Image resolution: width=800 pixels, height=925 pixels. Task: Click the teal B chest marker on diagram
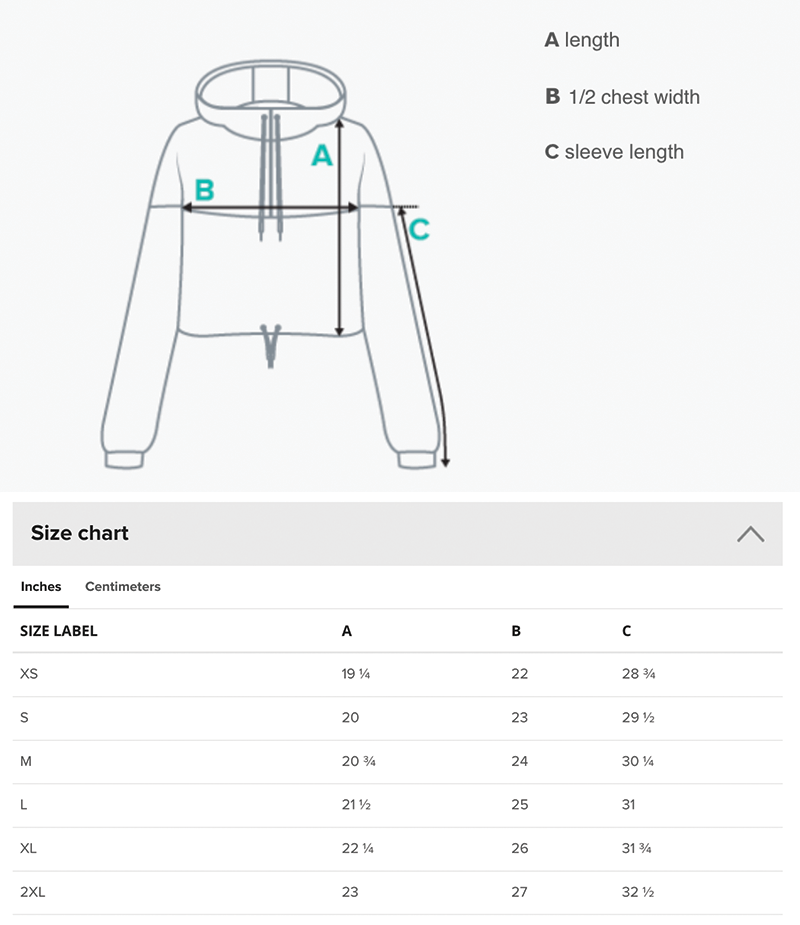(x=205, y=190)
